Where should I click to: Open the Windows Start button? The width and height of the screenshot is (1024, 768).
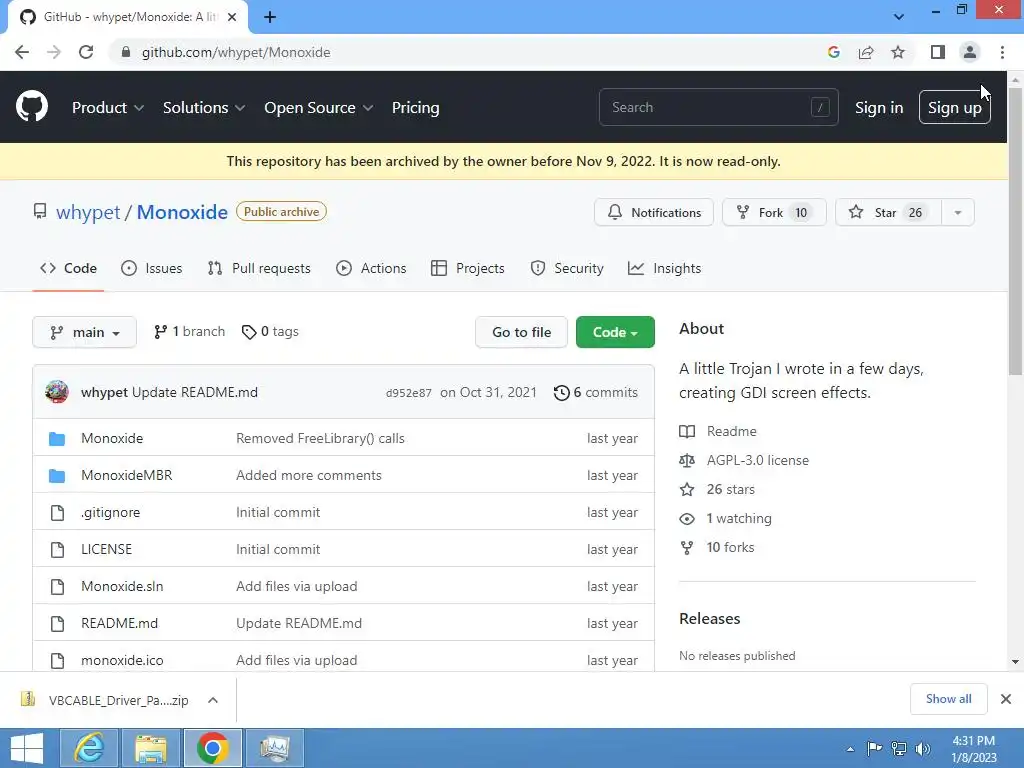tap(27, 748)
